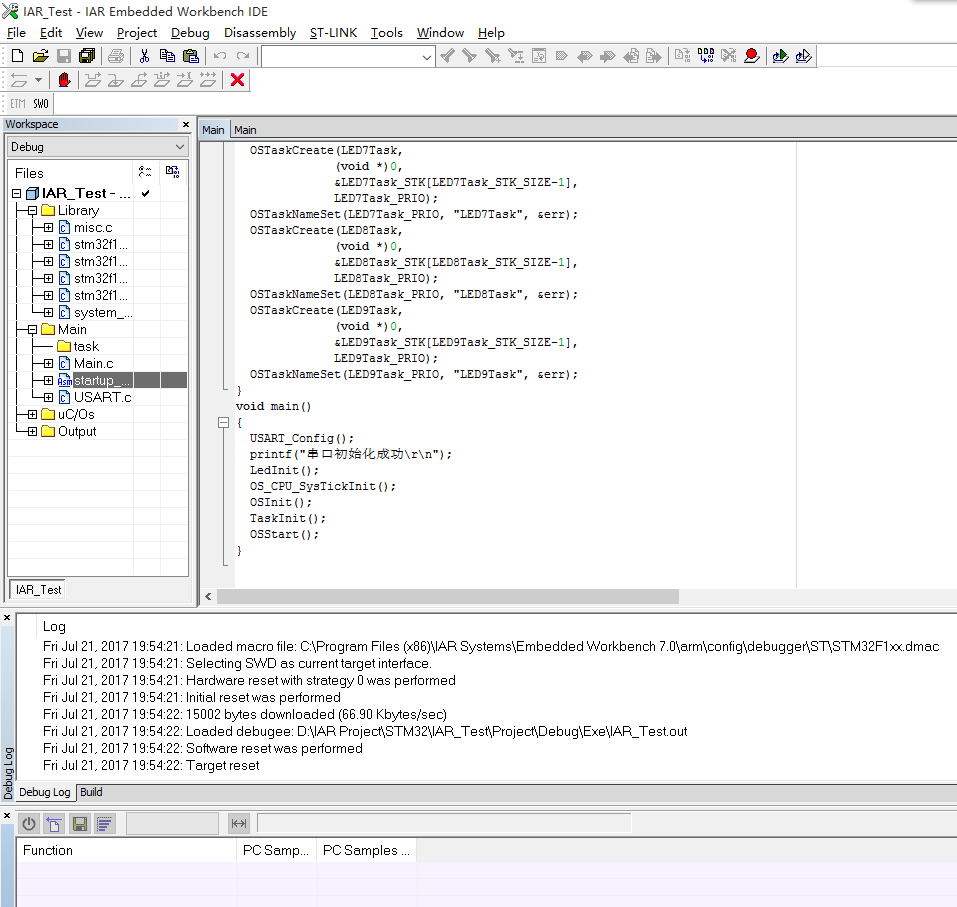The height and width of the screenshot is (907, 957).
Task: Collapse the Main folder in workspace
Action: coord(32,330)
